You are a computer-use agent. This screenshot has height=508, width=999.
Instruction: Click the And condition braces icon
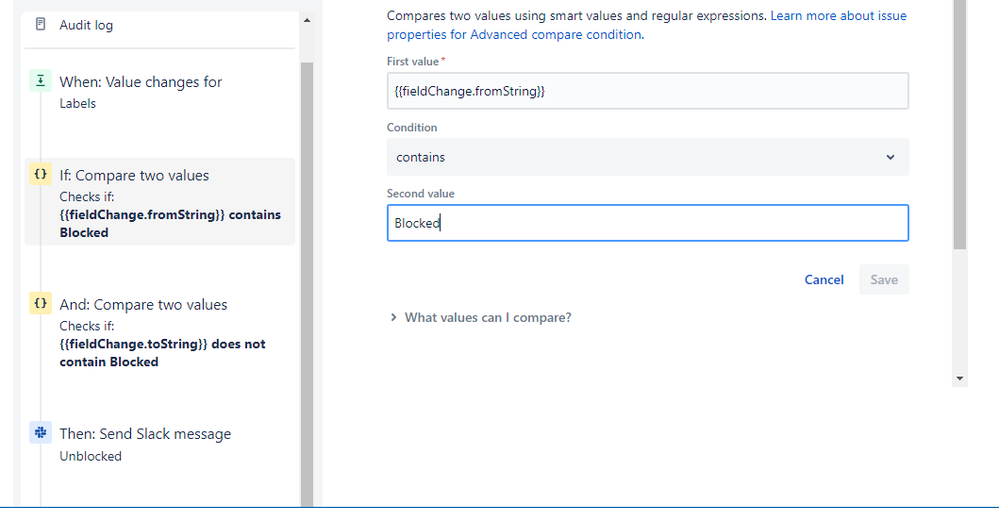point(41,303)
